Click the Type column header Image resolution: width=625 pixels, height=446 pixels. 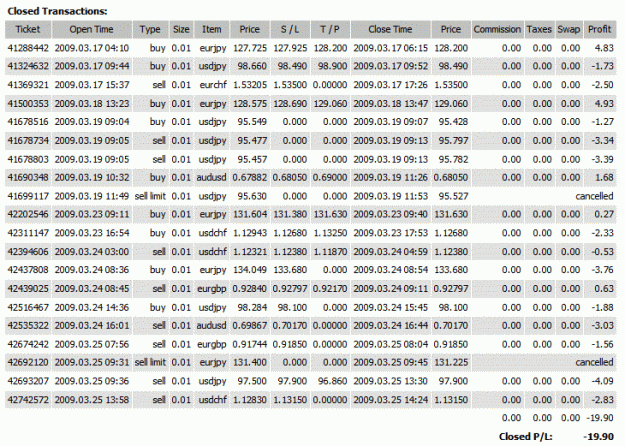pyautogui.click(x=150, y=29)
